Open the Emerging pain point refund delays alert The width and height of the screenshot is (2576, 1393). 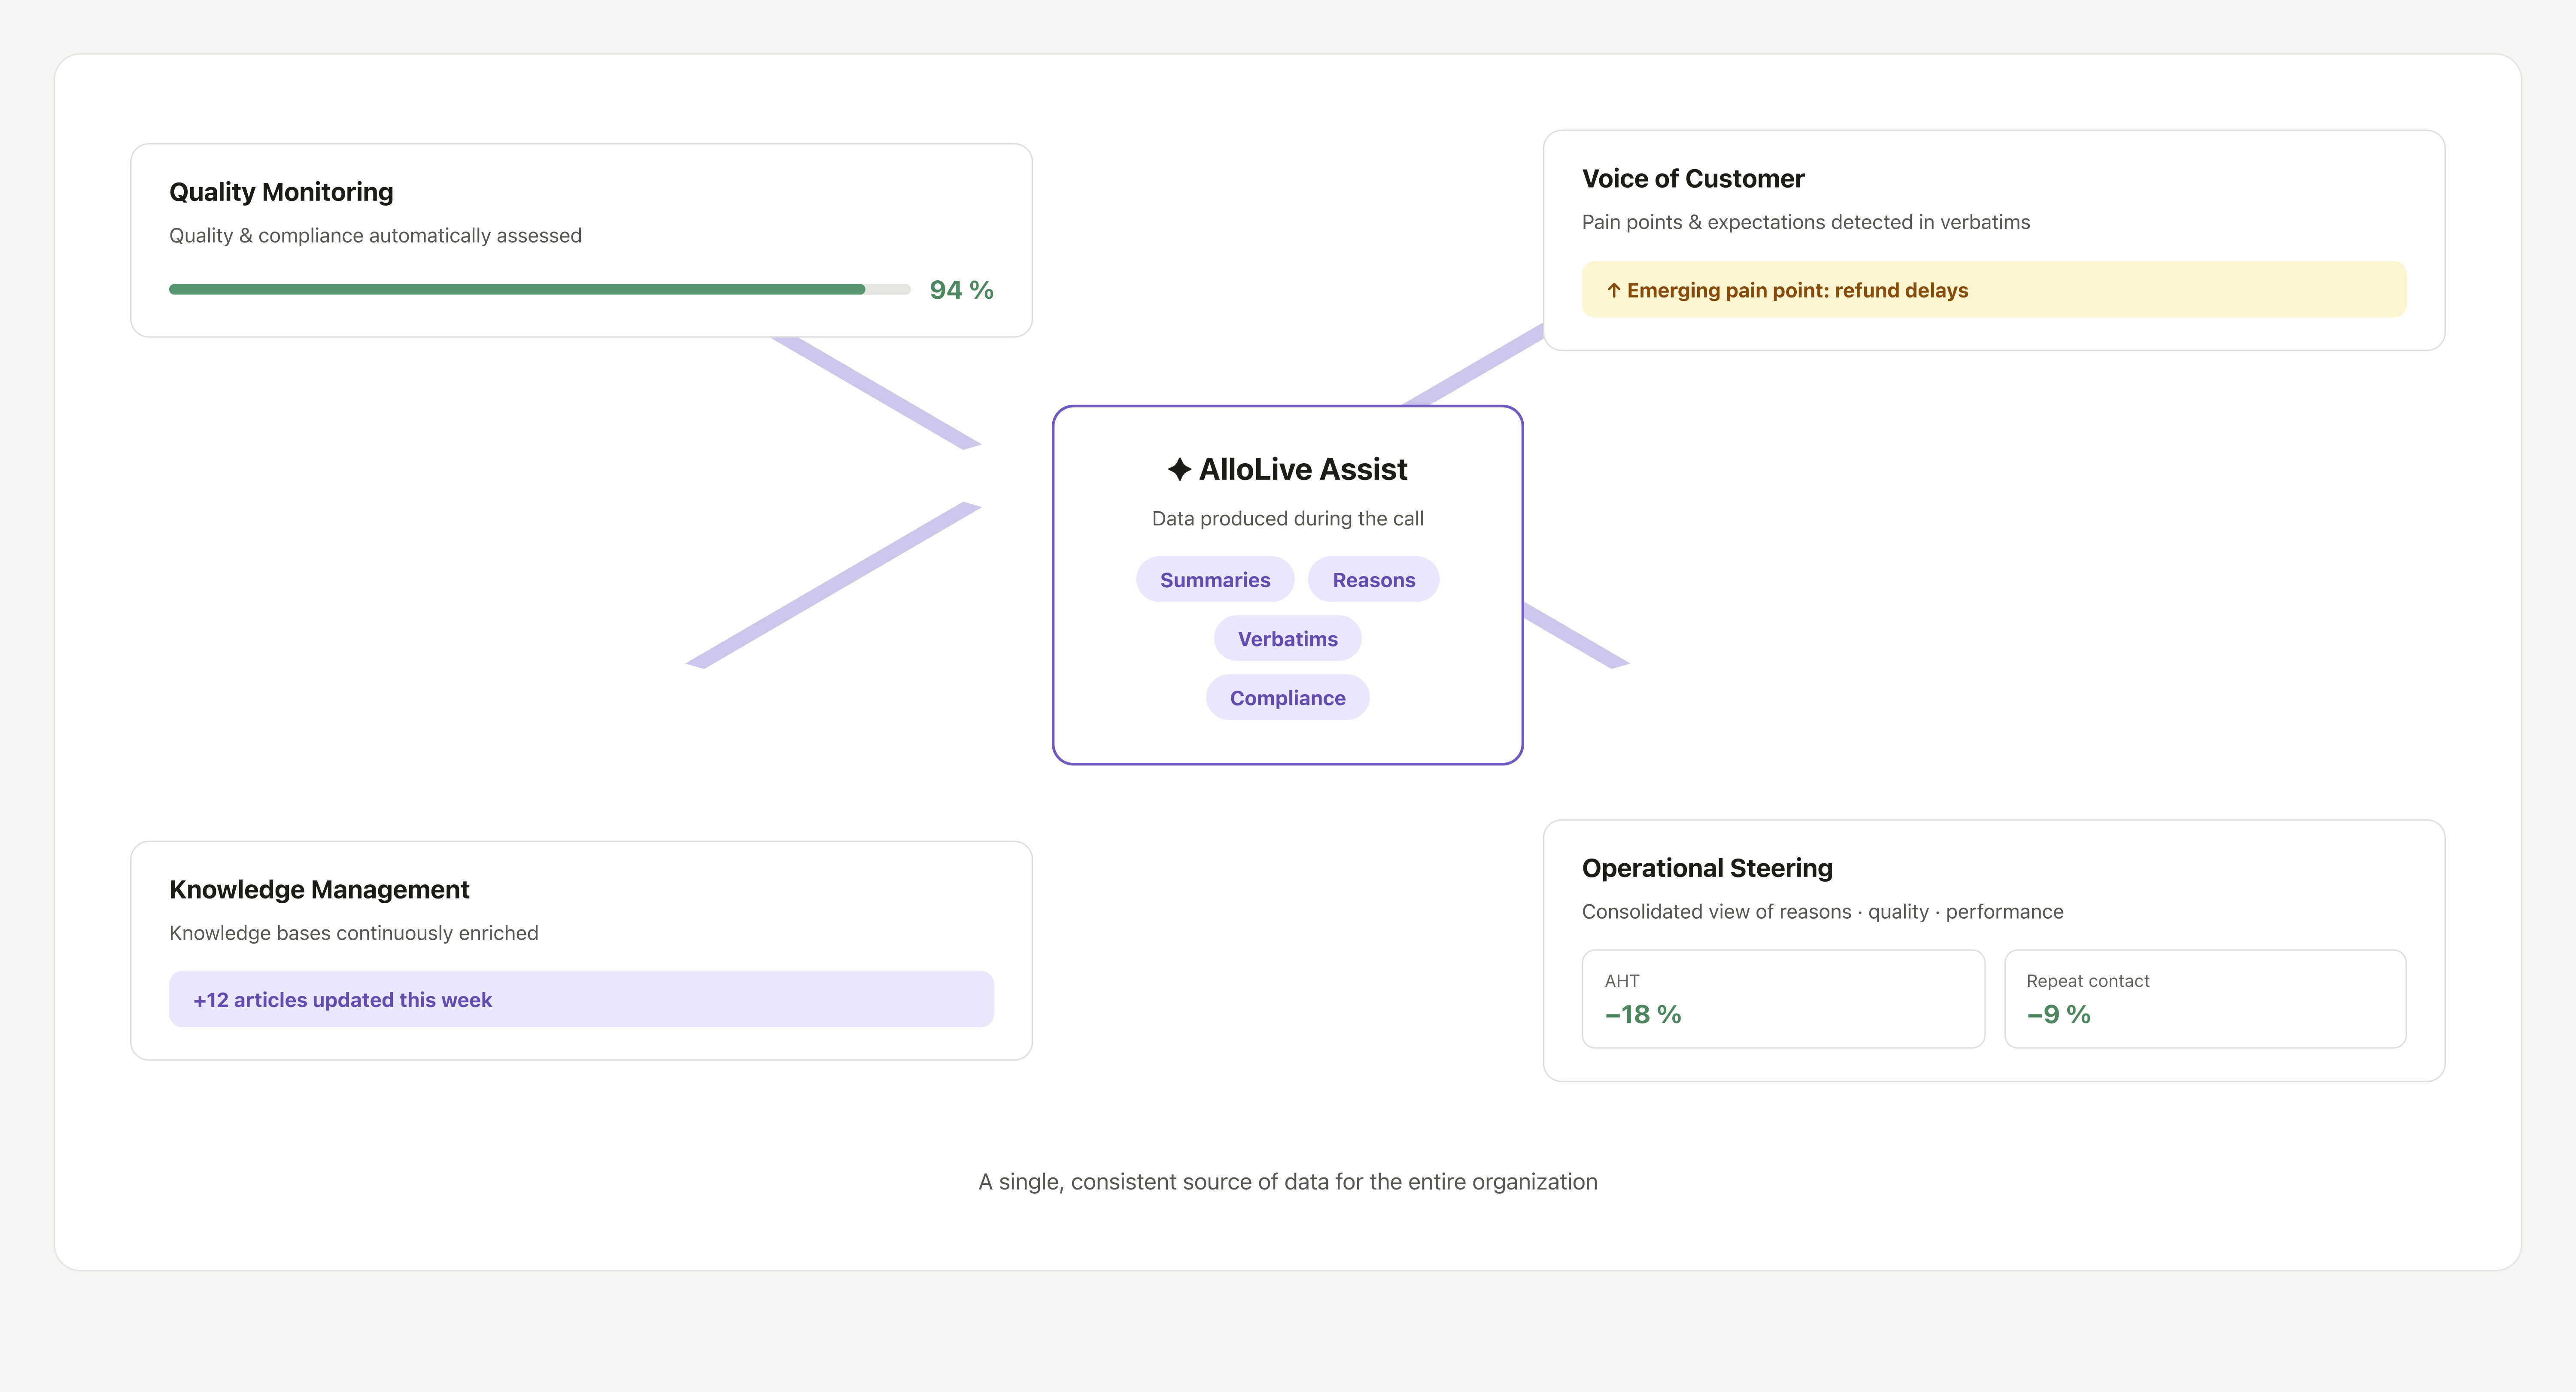click(1994, 290)
